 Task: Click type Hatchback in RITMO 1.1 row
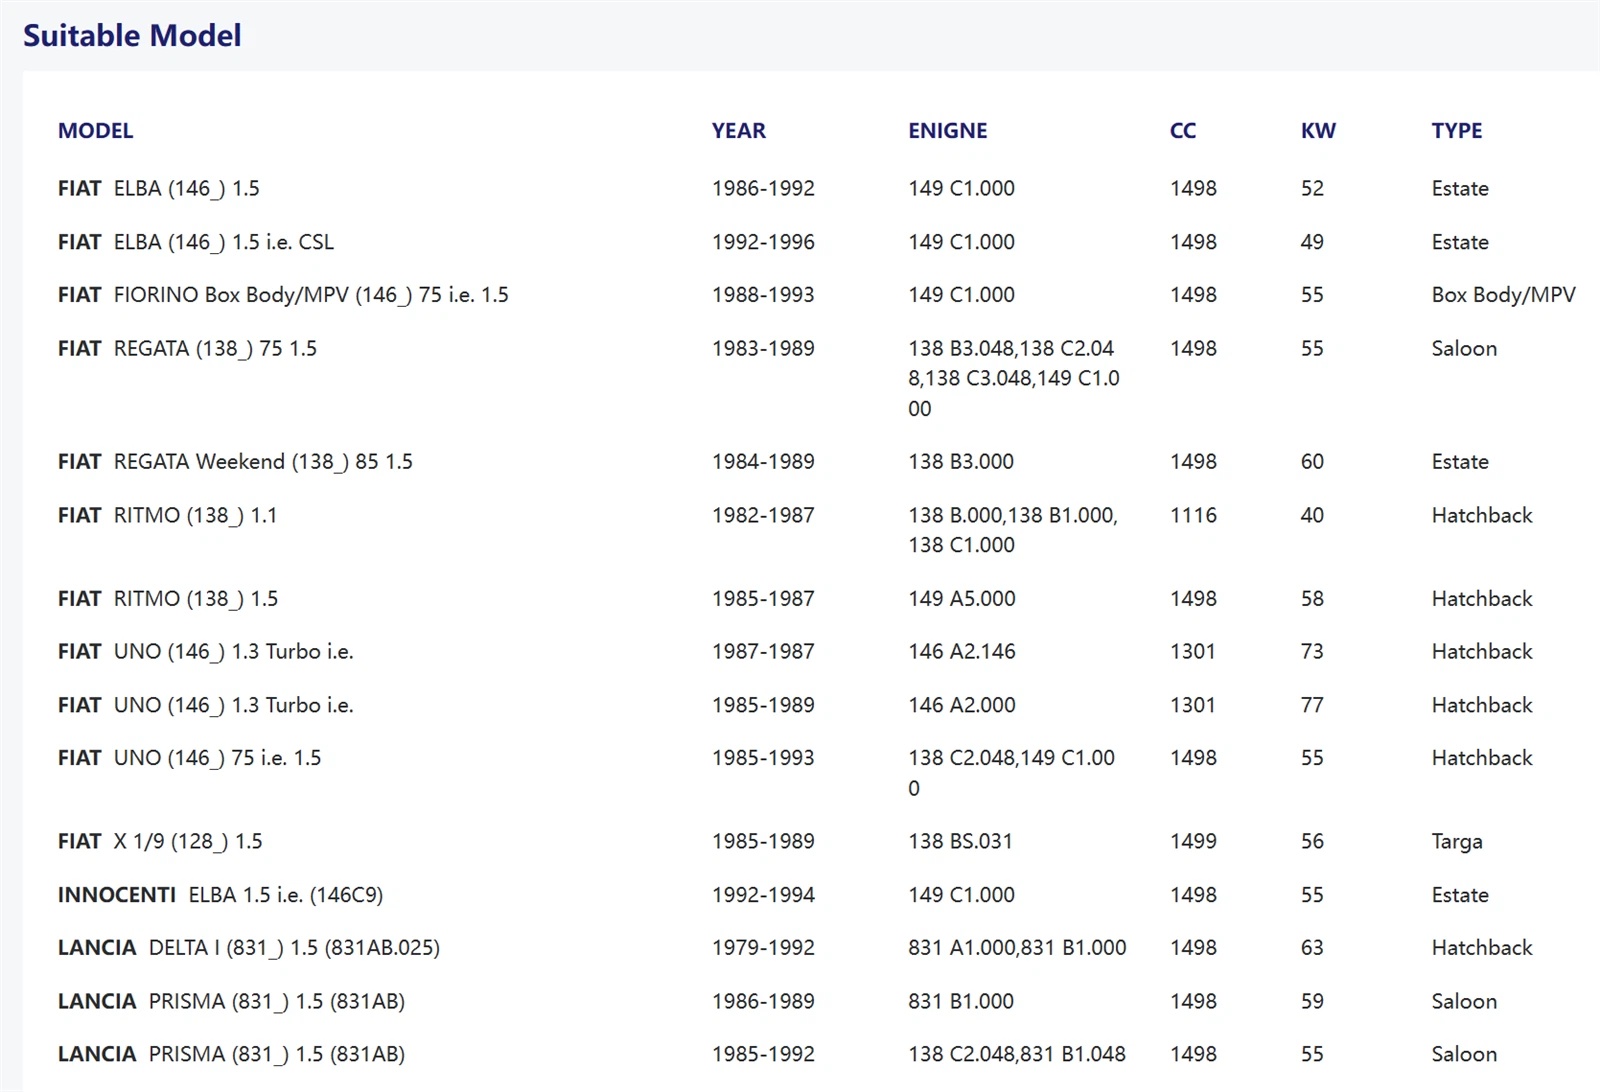click(1482, 516)
